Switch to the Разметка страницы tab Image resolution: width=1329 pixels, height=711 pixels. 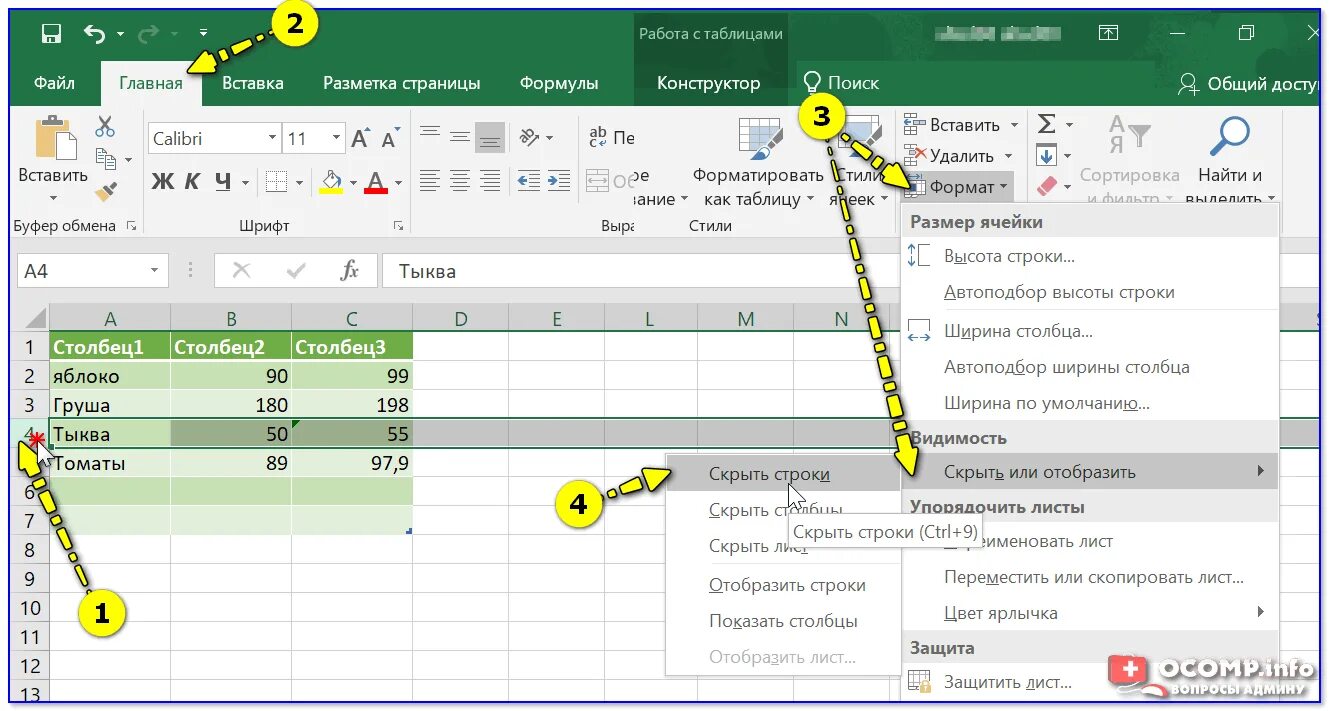point(401,83)
